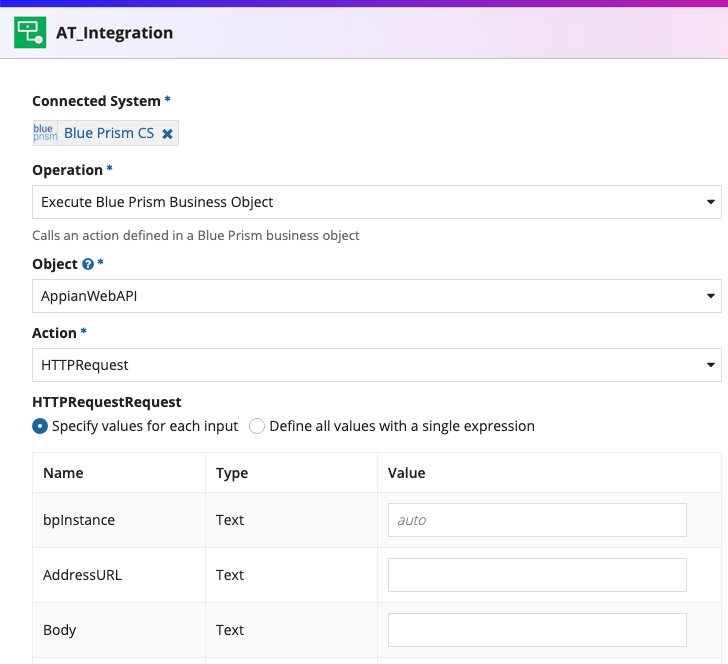Image resolution: width=728 pixels, height=664 pixels.
Task: Open the Action dropdown showing HTTPRequest
Action: (377, 365)
